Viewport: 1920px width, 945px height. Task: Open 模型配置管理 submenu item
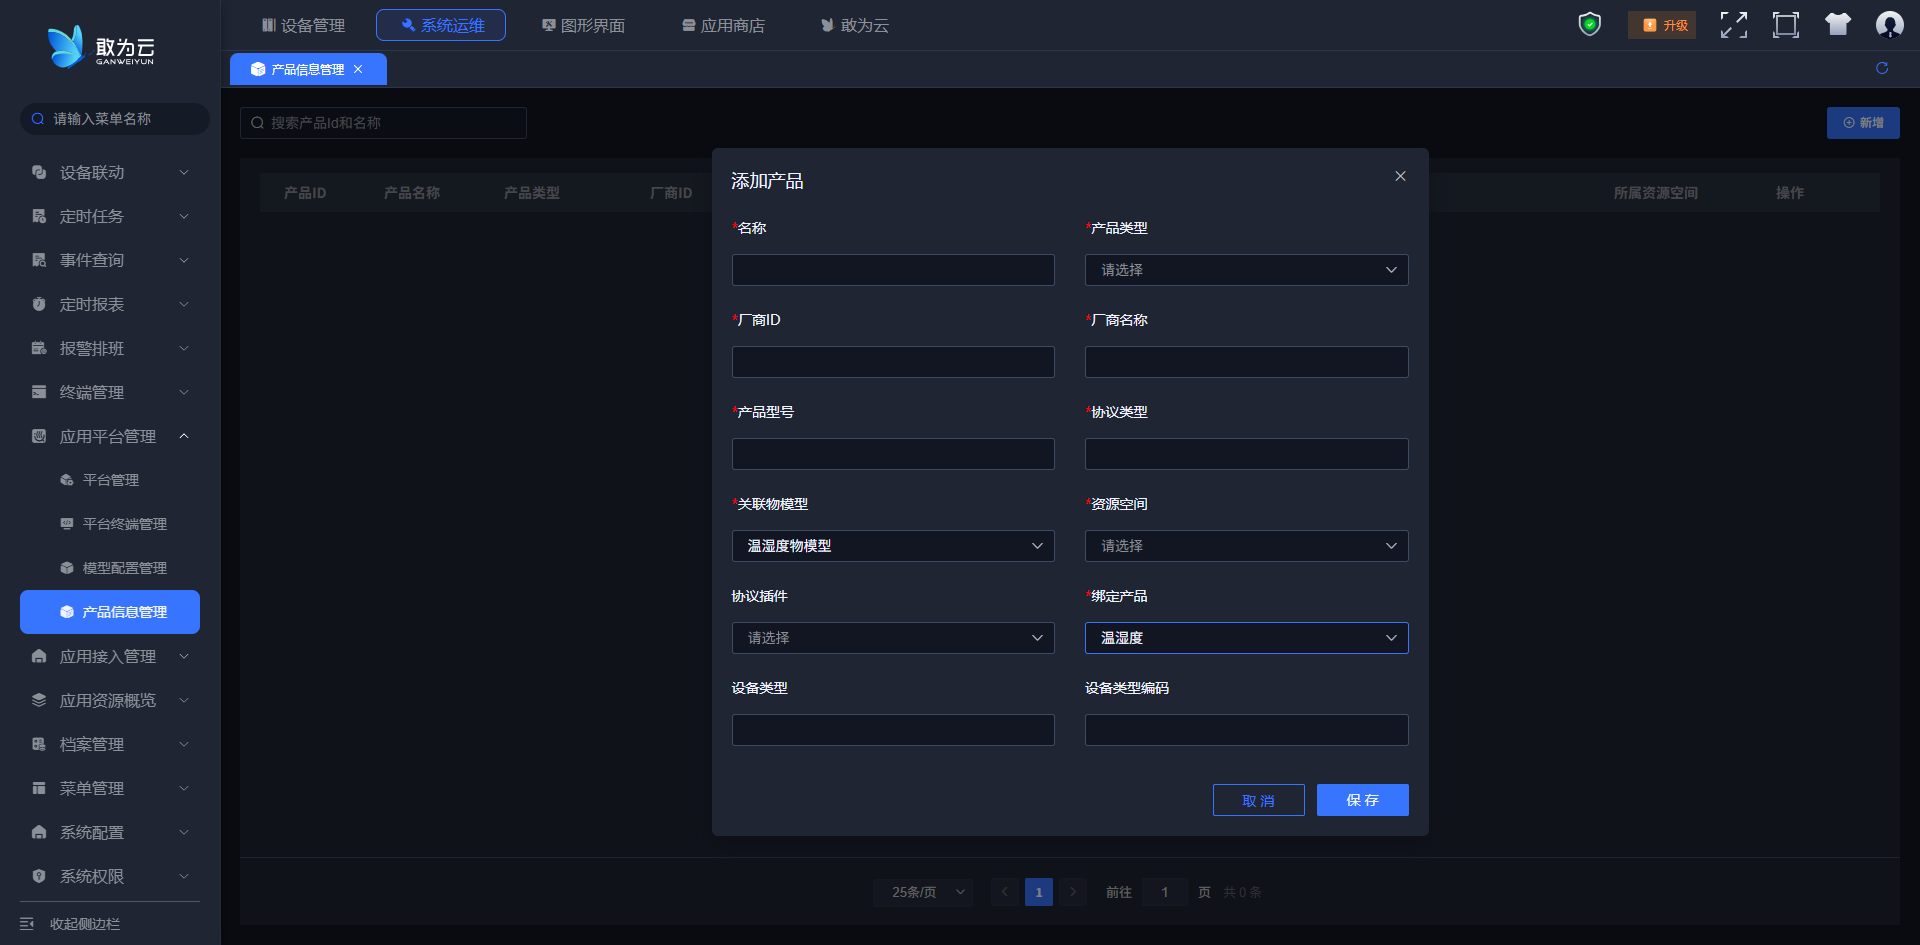pos(110,568)
